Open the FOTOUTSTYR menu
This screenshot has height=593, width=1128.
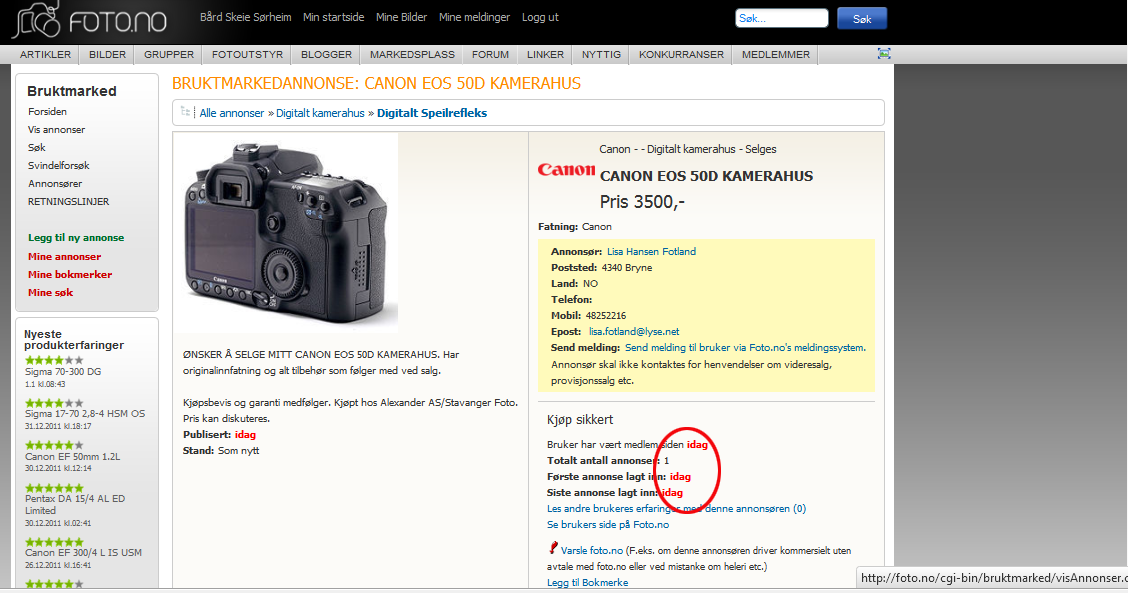[x=247, y=55]
